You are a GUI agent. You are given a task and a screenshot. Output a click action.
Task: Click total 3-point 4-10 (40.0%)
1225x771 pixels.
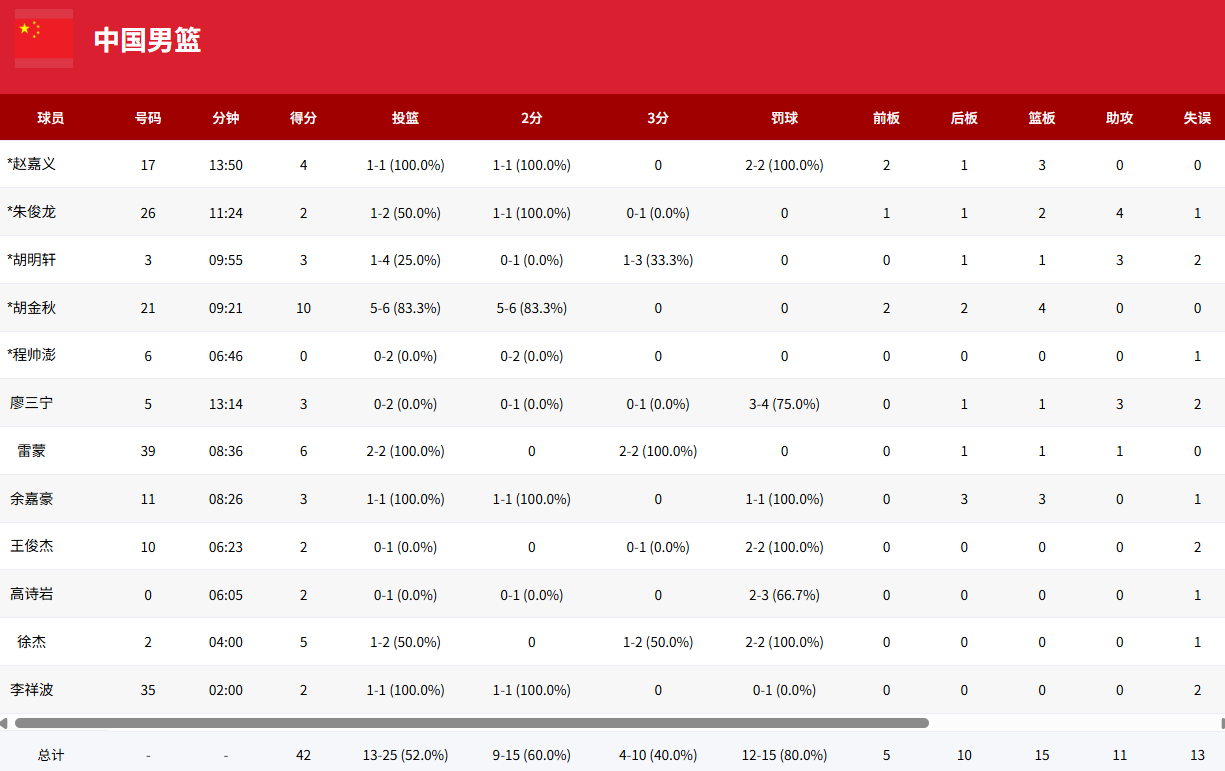tap(658, 755)
